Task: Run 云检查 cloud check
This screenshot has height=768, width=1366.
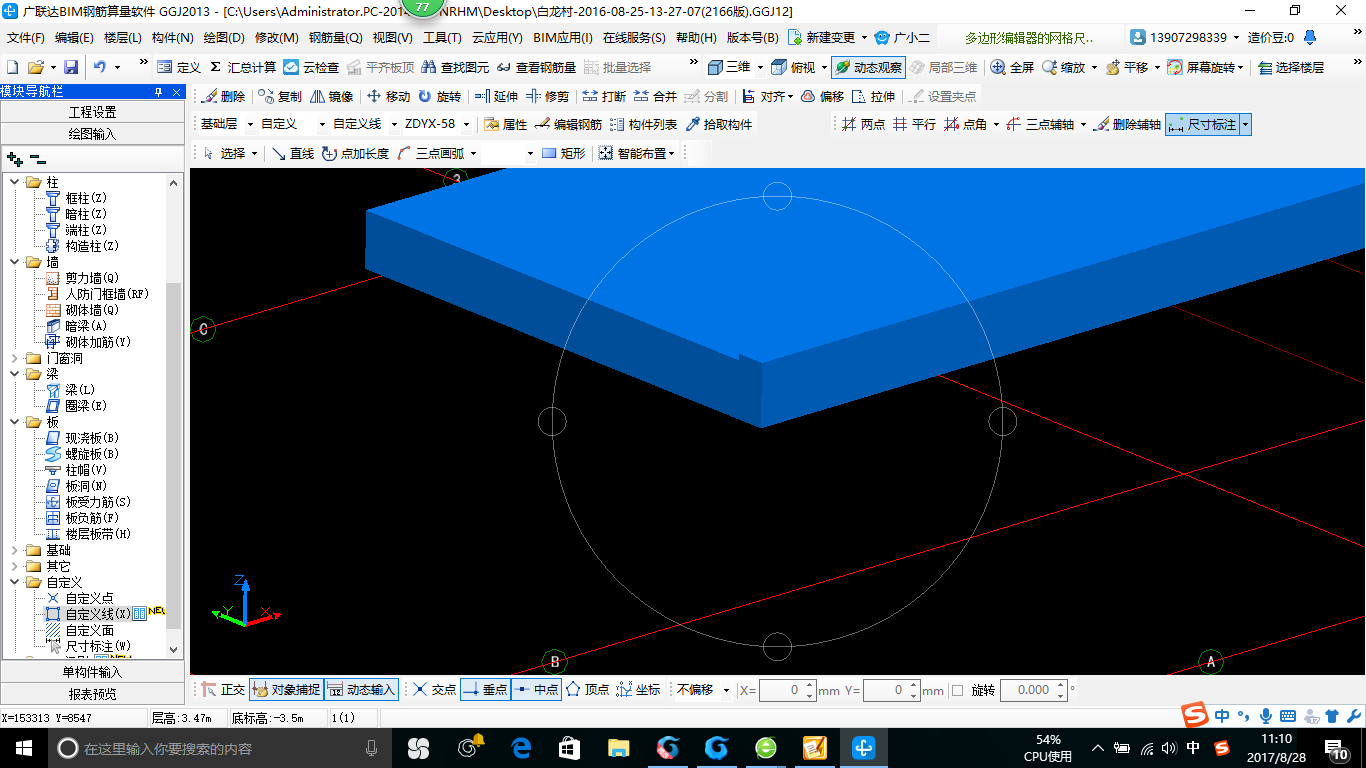Action: tap(311, 67)
